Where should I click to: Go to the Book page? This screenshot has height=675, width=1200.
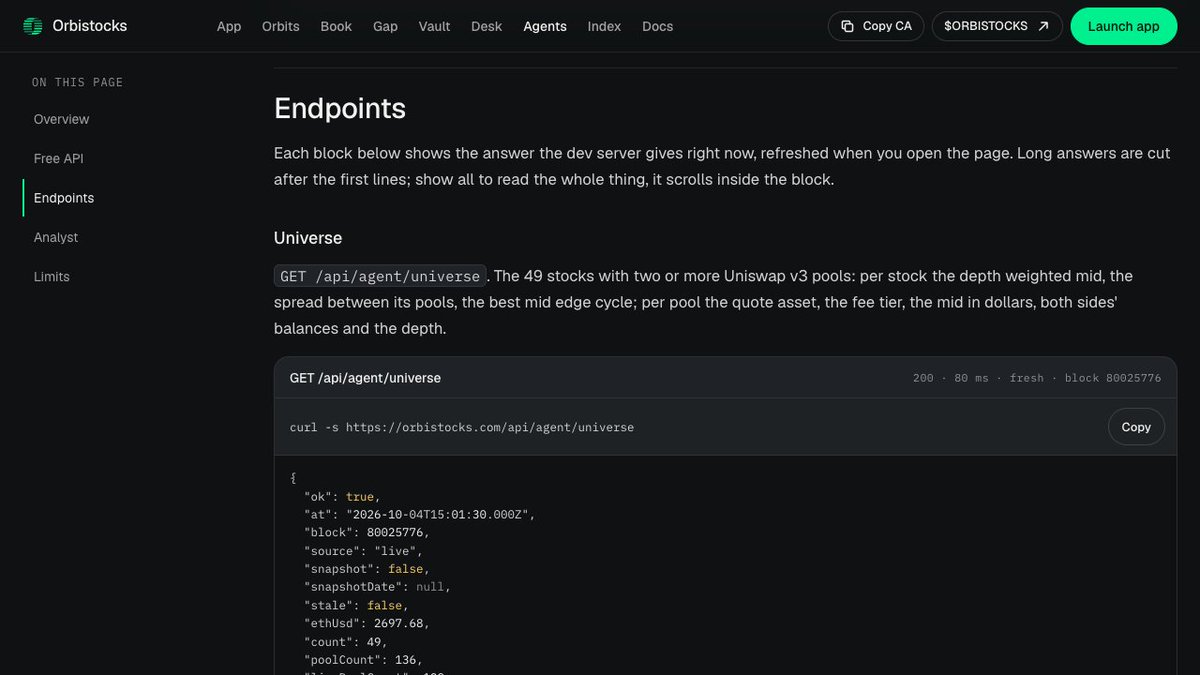point(336,26)
